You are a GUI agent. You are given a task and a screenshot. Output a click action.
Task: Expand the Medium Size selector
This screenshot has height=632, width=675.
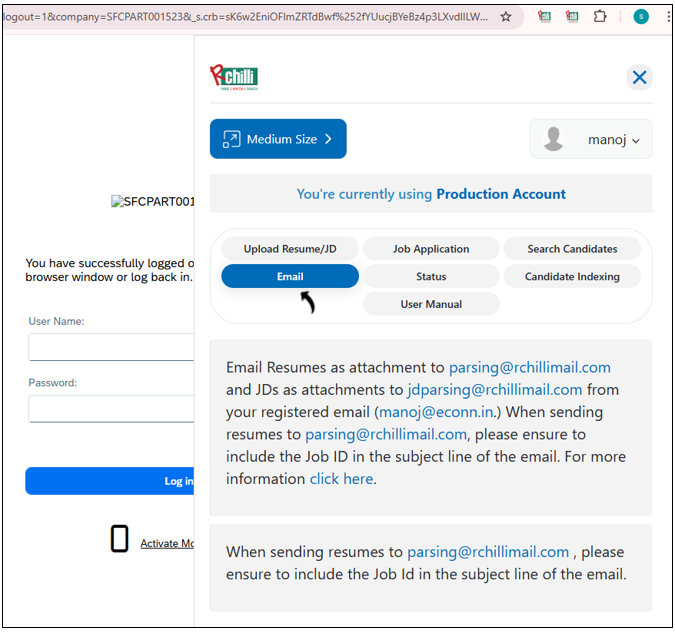pos(278,139)
